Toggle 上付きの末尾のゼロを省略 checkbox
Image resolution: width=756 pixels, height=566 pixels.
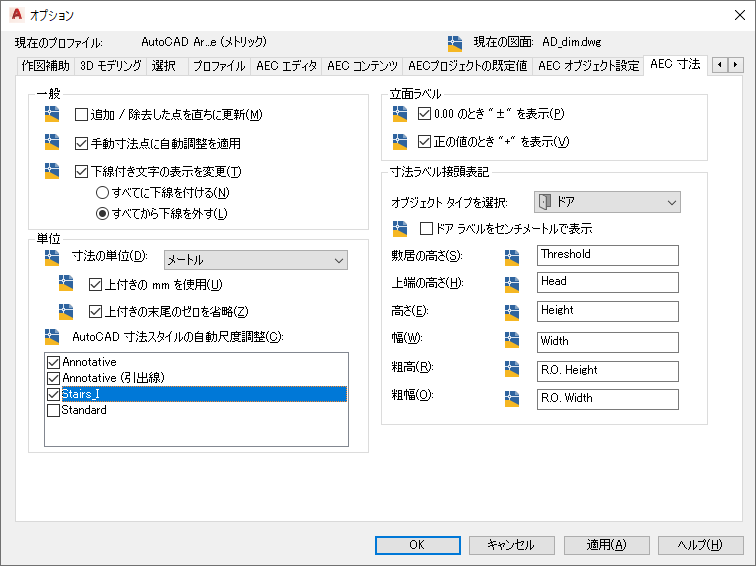click(x=95, y=312)
